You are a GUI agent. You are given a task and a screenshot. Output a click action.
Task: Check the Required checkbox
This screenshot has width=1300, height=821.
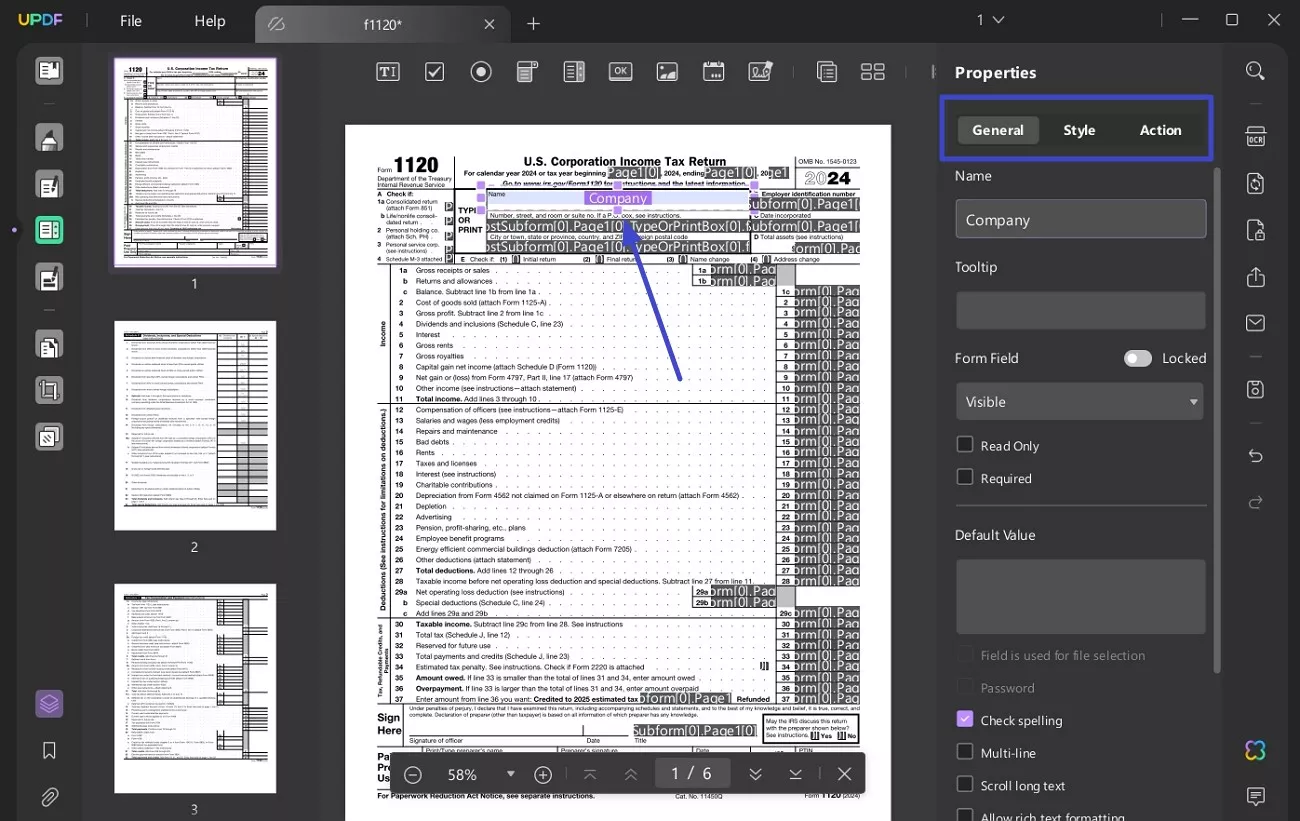(x=965, y=477)
